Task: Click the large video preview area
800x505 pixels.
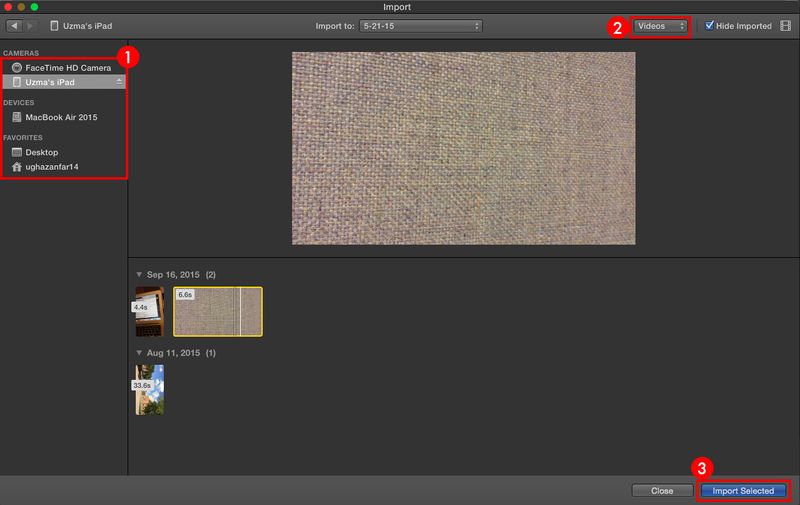Action: [463, 148]
